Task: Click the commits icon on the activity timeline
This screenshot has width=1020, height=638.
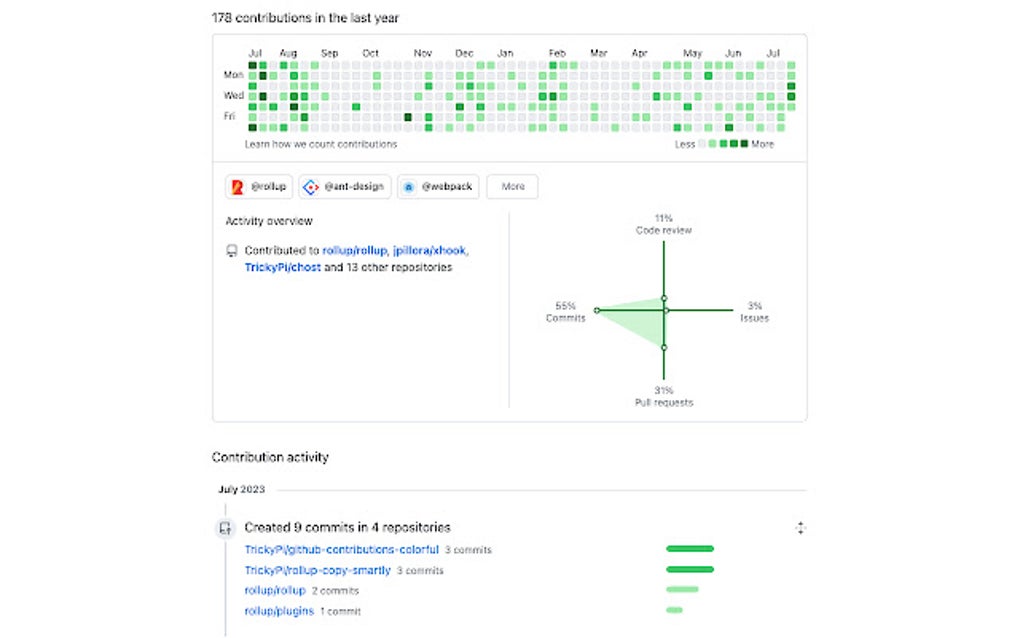Action: (226, 528)
